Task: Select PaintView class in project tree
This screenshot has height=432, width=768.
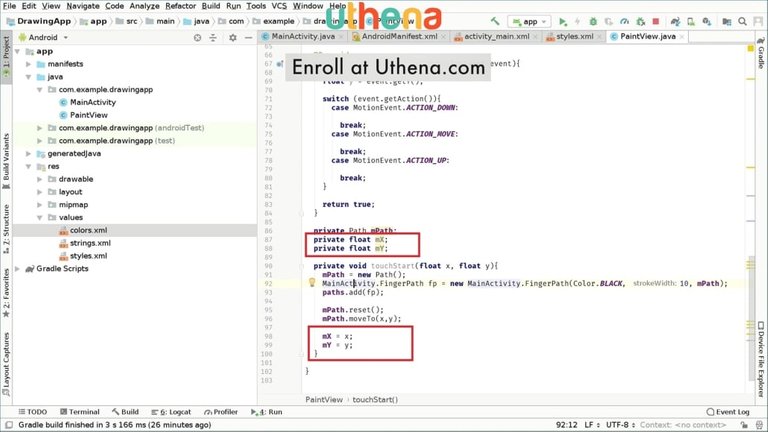Action: point(89,115)
